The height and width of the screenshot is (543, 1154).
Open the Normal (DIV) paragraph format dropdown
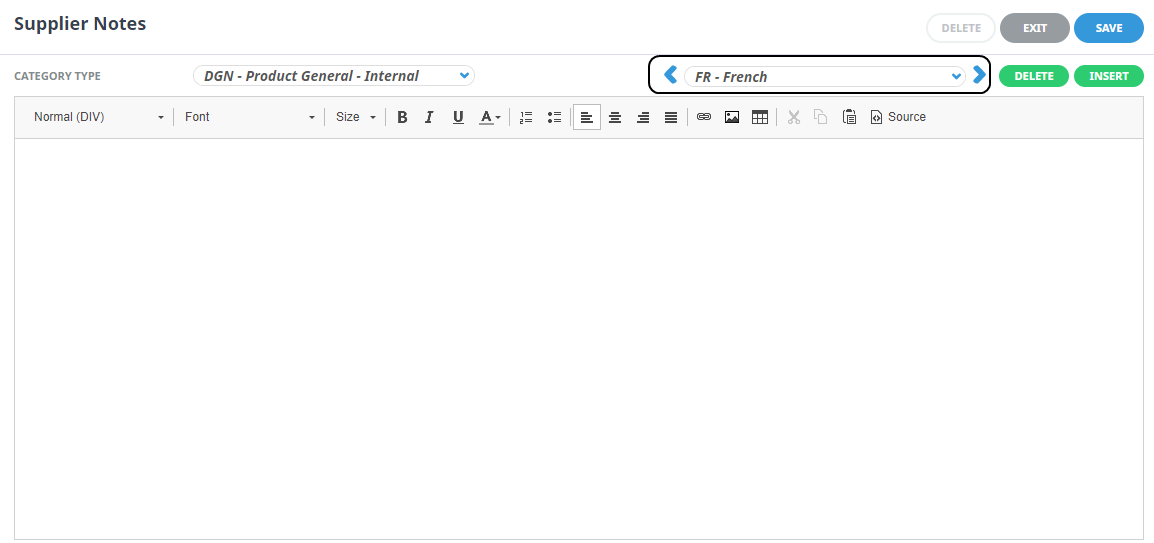click(99, 117)
